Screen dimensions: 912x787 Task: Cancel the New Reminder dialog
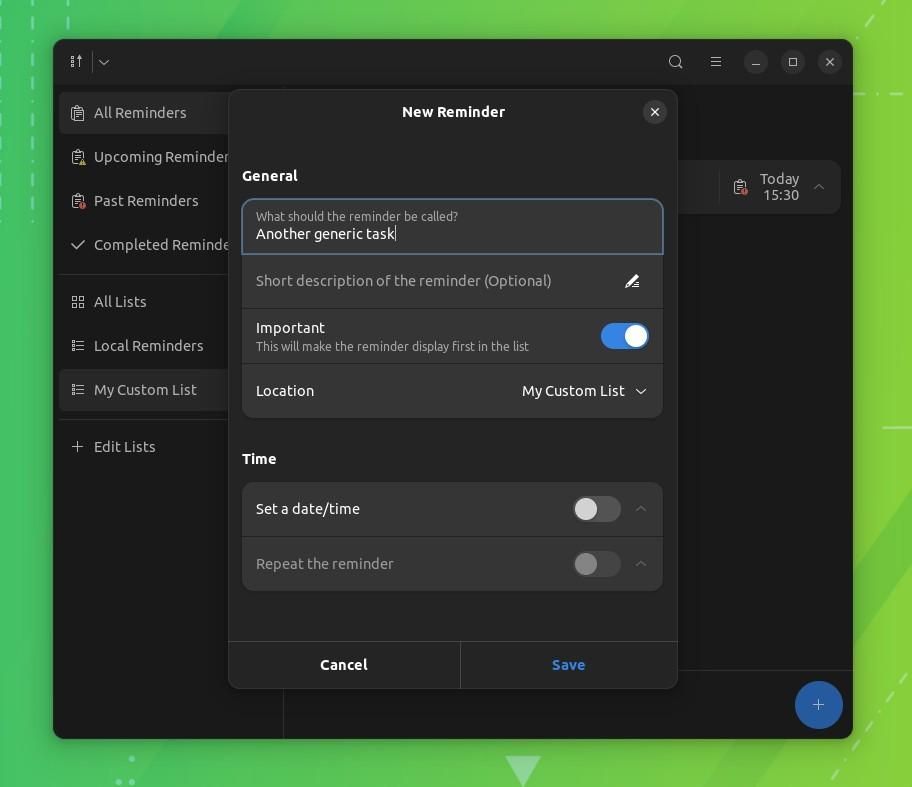343,664
